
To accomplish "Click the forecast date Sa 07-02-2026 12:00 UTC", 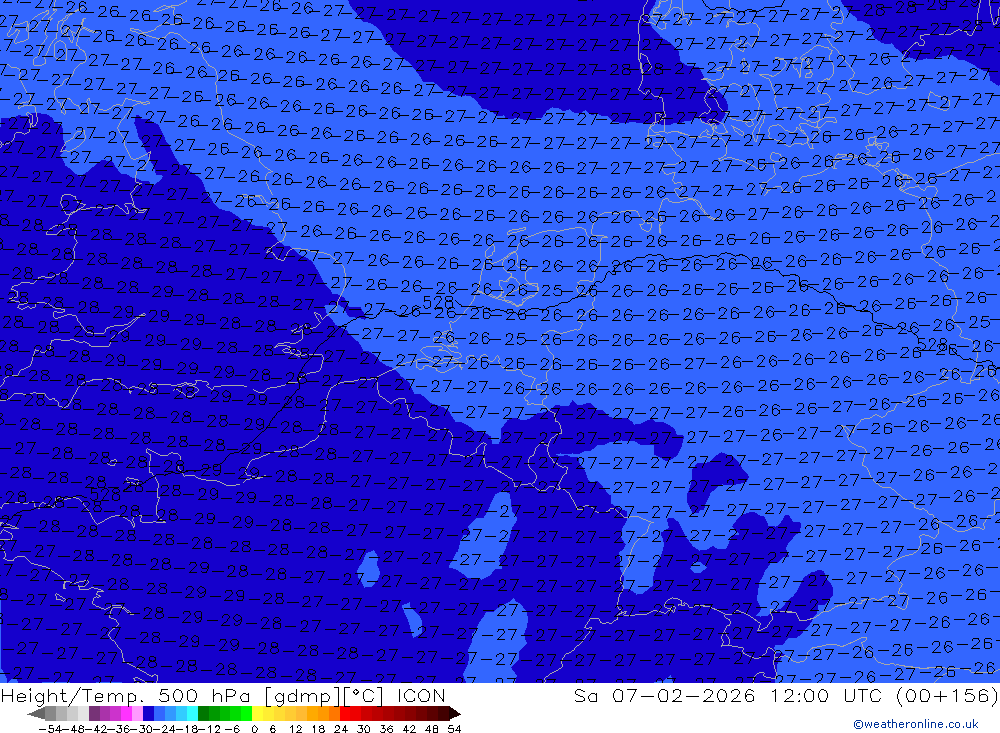I will tap(727, 695).
